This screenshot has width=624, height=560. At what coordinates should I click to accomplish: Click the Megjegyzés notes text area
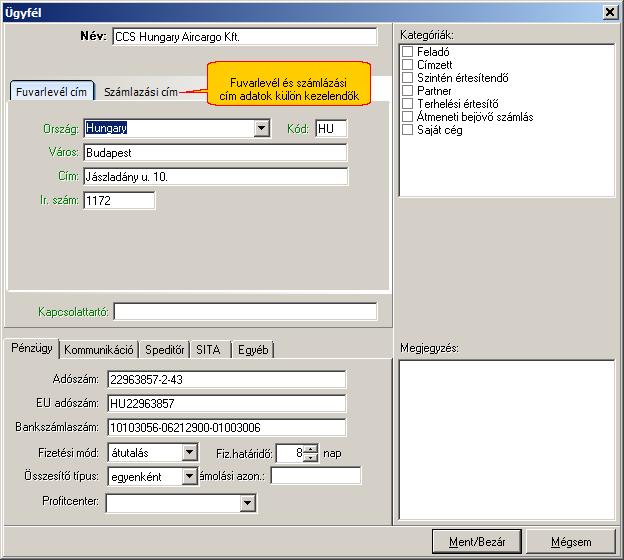[507, 440]
